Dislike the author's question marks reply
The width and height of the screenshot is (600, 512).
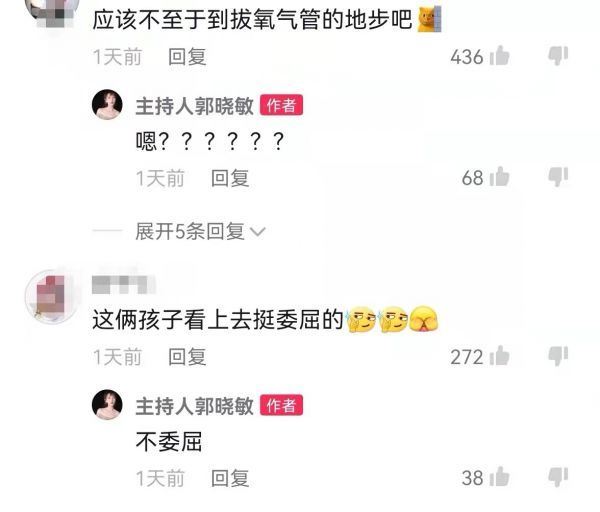pos(558,177)
